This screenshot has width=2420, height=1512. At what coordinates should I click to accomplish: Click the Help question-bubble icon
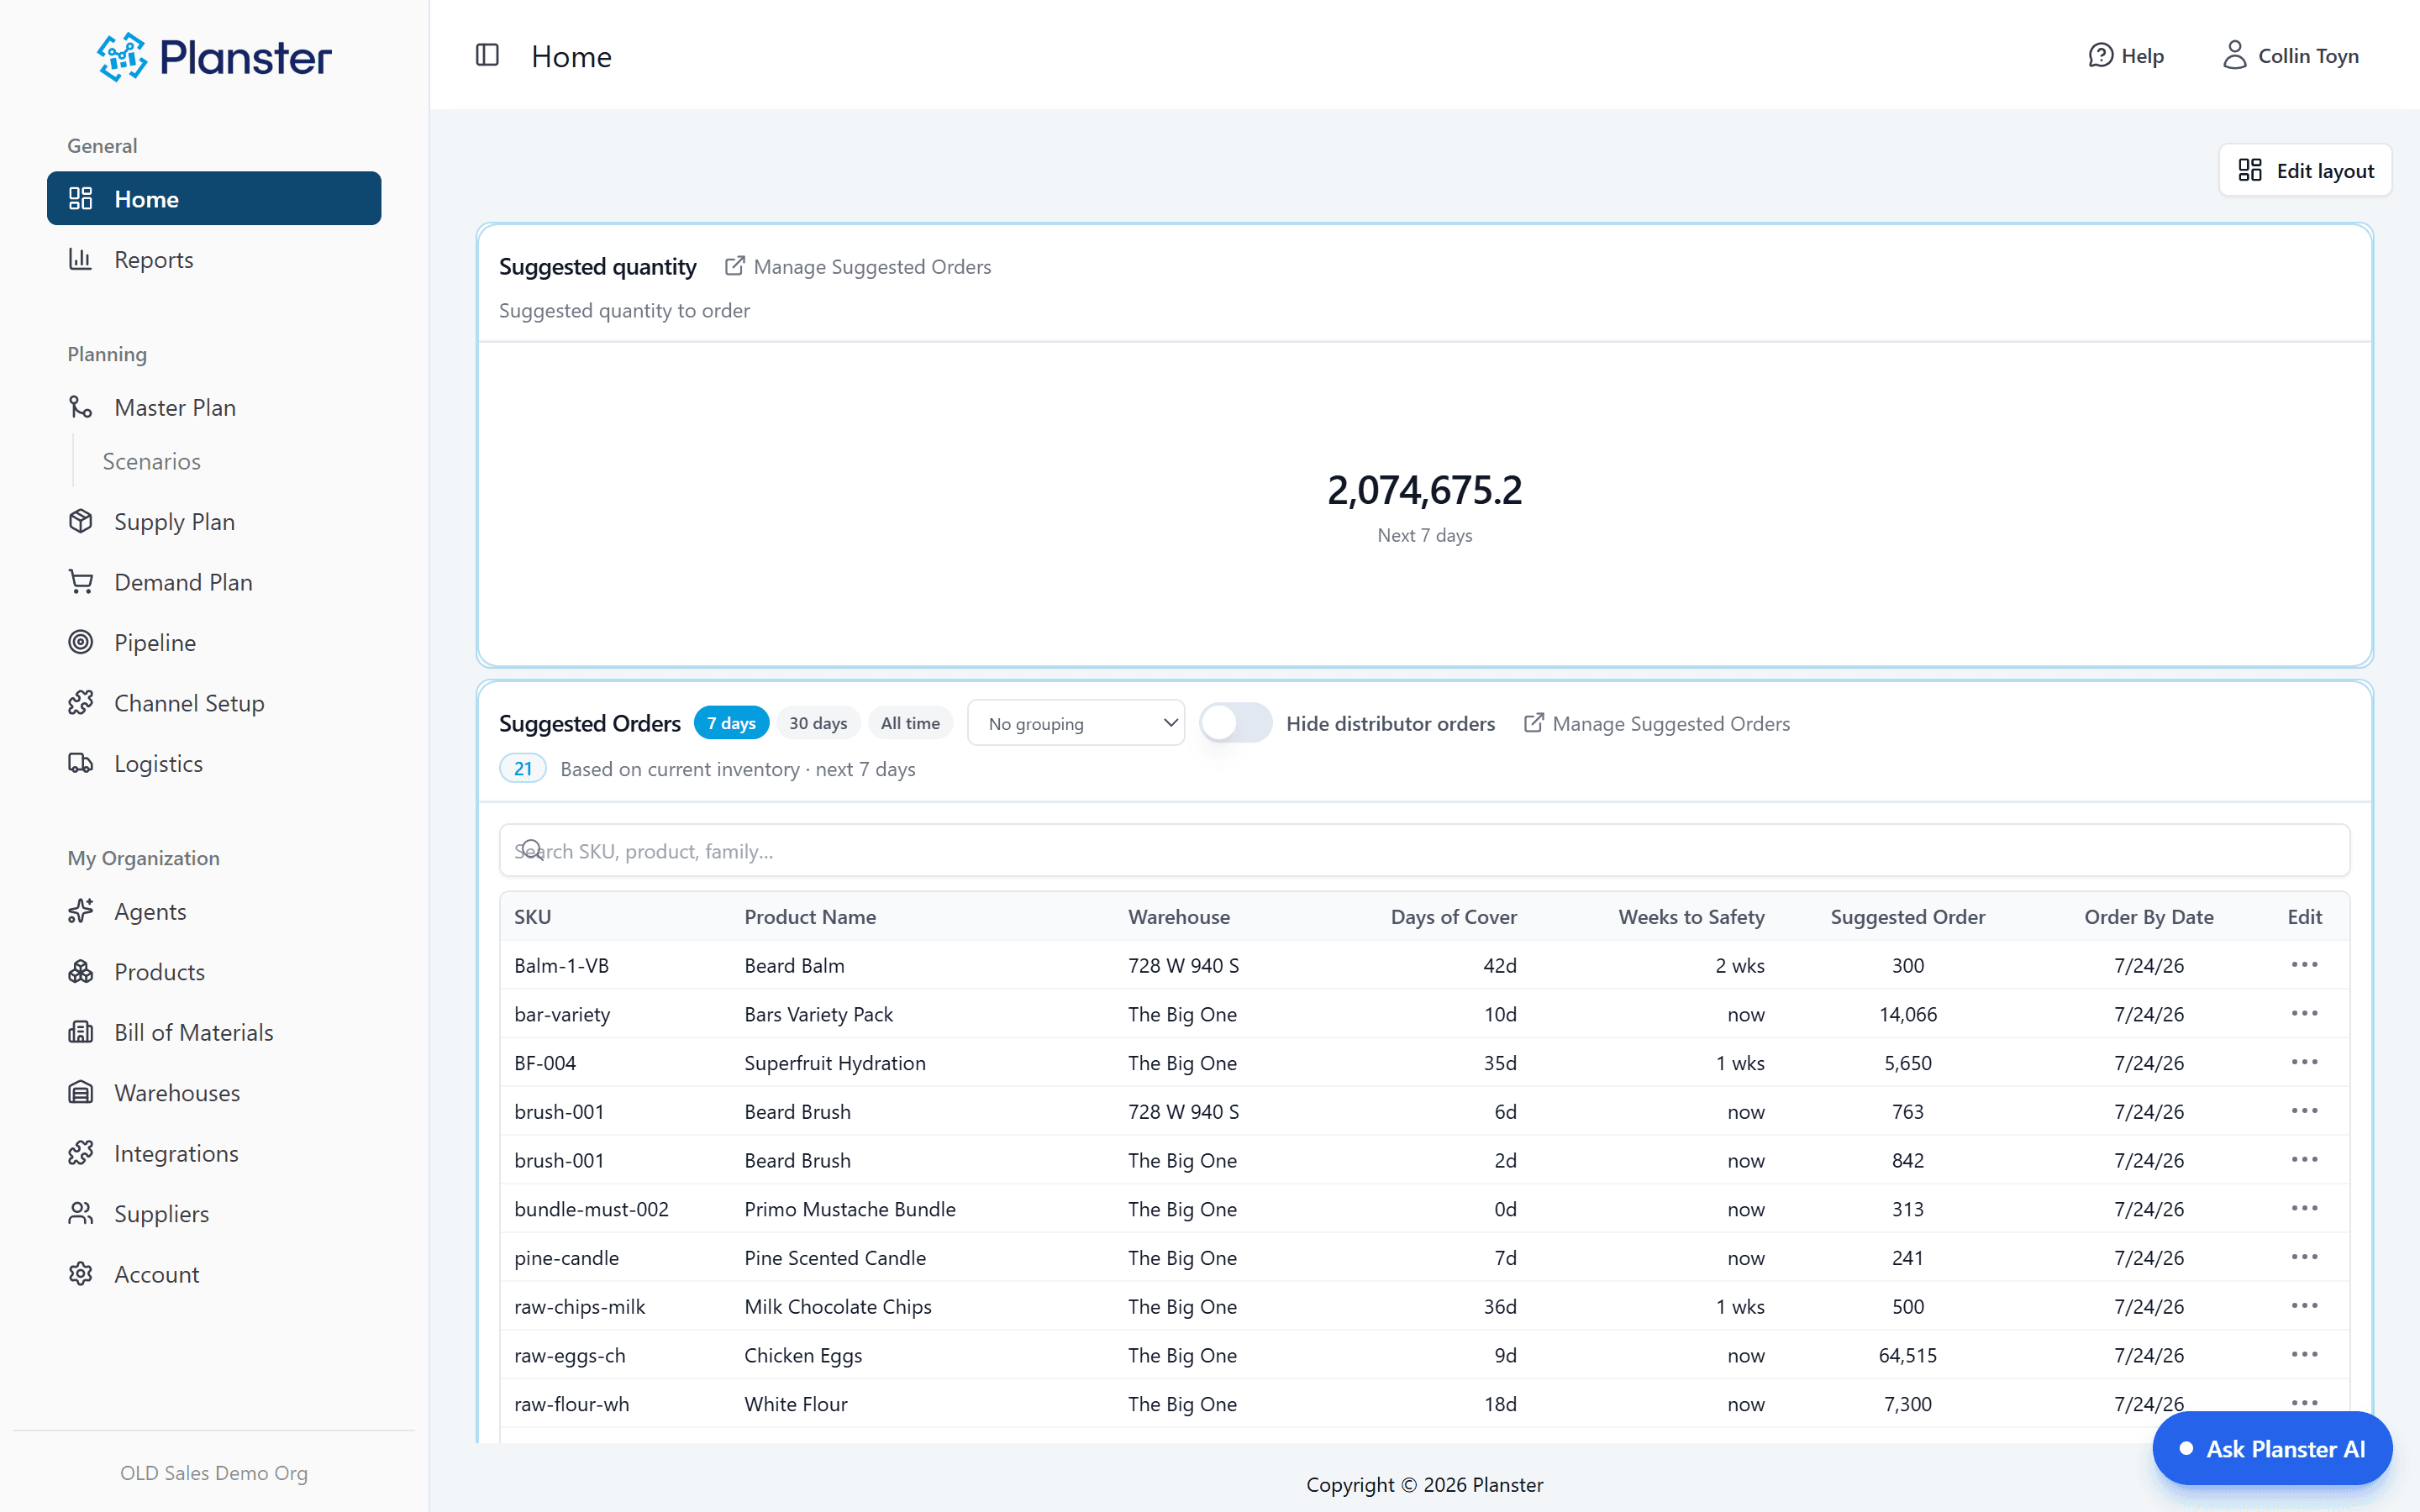[2101, 55]
